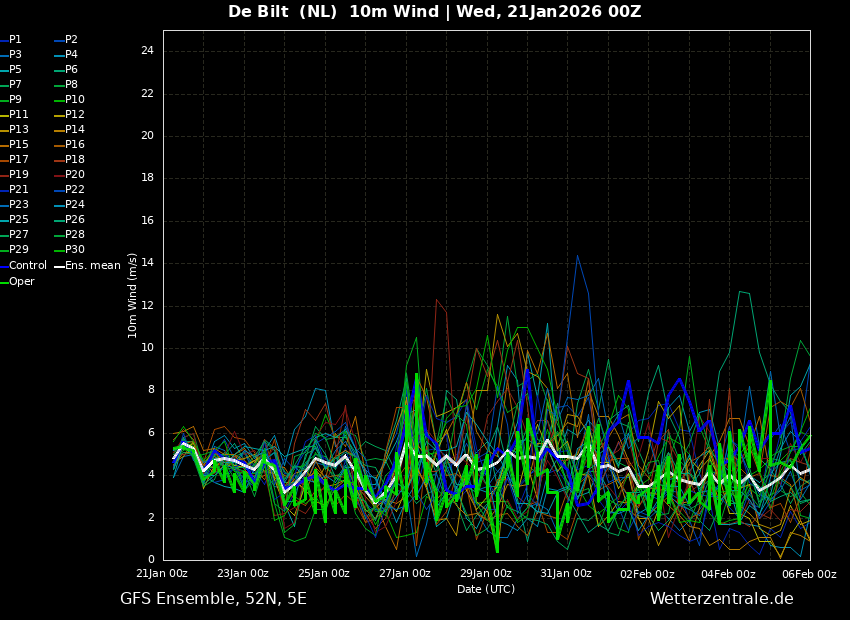The image size is (850, 620).
Task: Click the Wetterzentrale.de text
Action: (721, 599)
